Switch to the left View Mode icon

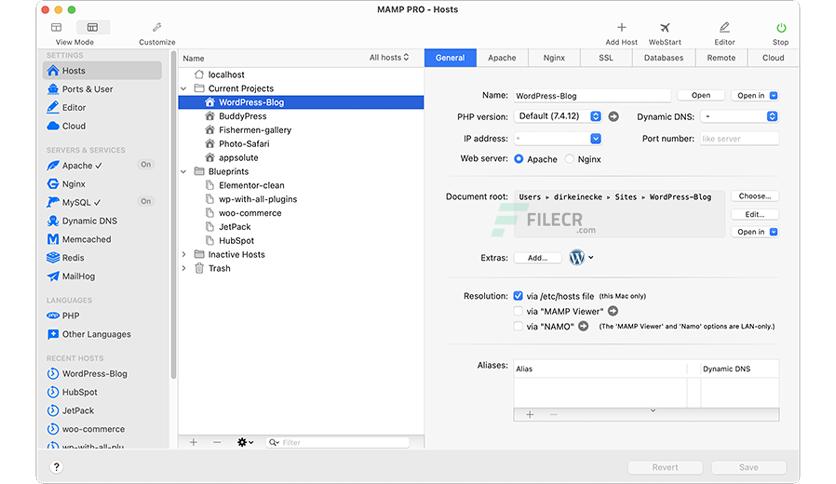[x=57, y=27]
